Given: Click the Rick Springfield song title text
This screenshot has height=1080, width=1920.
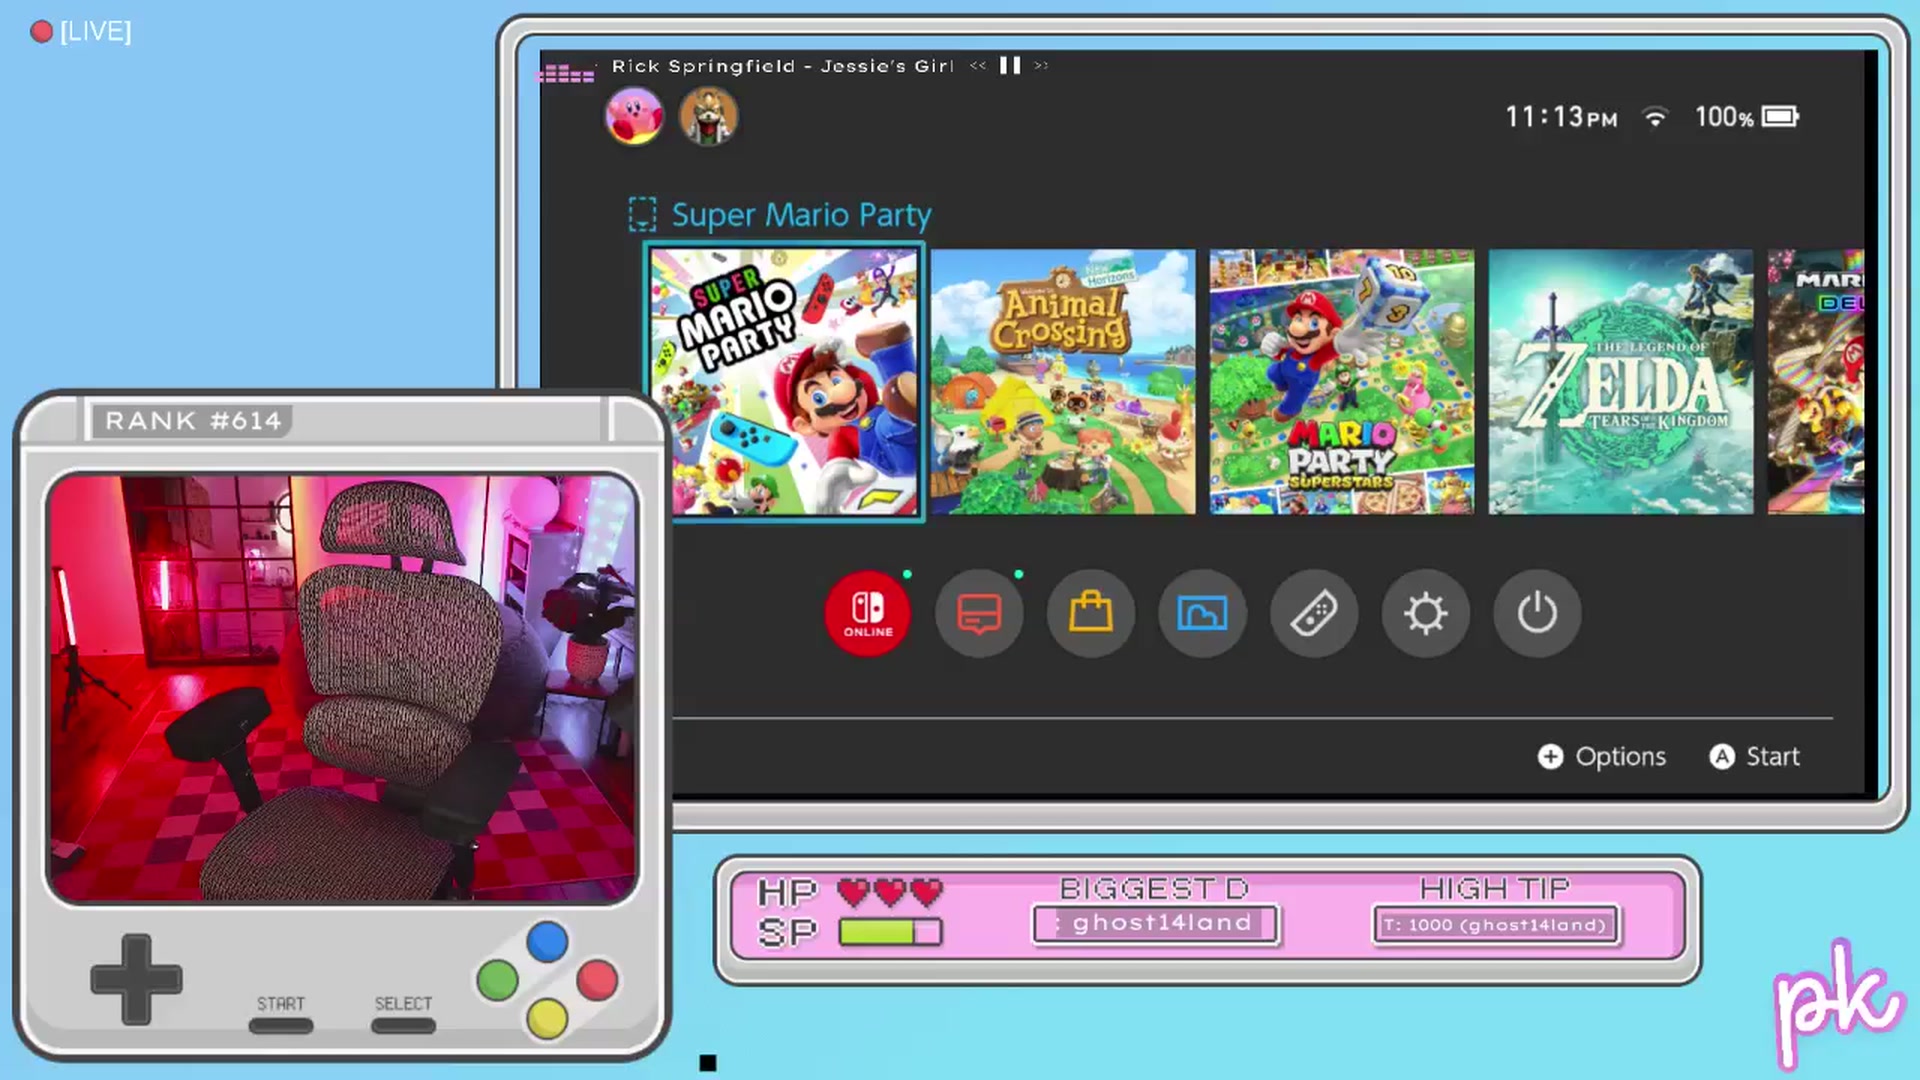Looking at the screenshot, I should pyautogui.click(x=782, y=66).
